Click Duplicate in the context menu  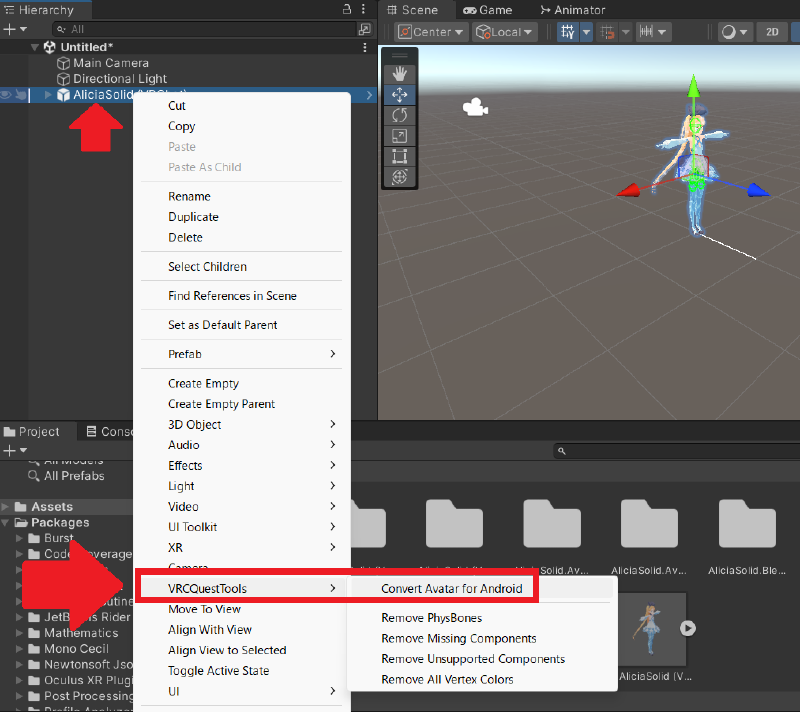click(x=193, y=217)
